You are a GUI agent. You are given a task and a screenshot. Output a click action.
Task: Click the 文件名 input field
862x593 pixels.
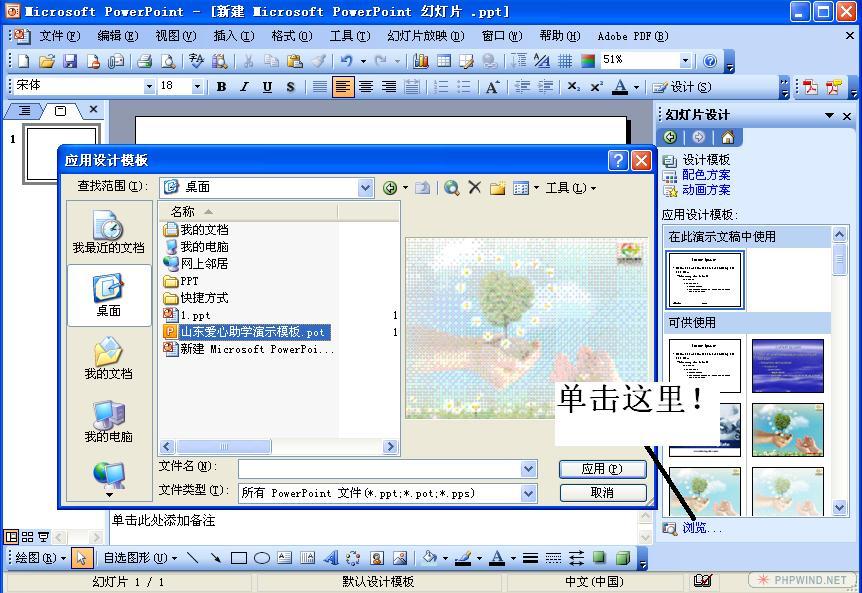[x=380, y=469]
